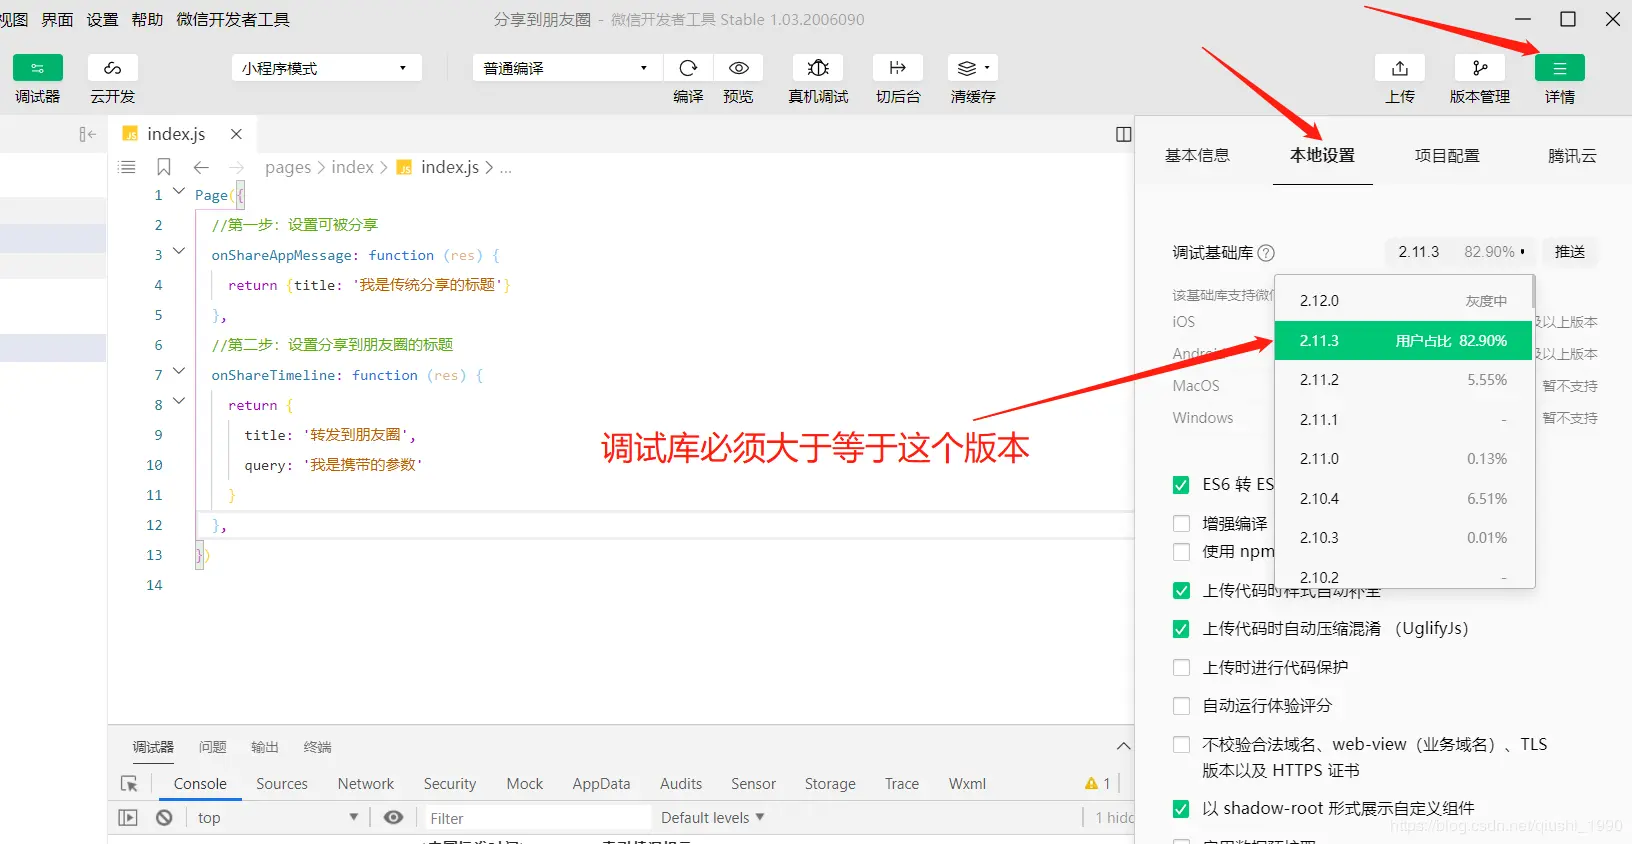Open the 小程序模式 mode dropdown
Screen dimensions: 1632x844
click(x=326, y=68)
